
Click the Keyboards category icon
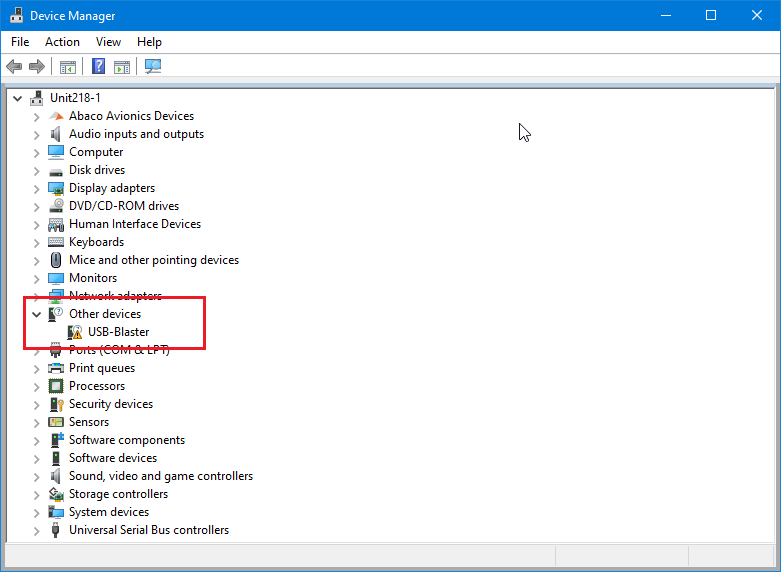pos(57,242)
